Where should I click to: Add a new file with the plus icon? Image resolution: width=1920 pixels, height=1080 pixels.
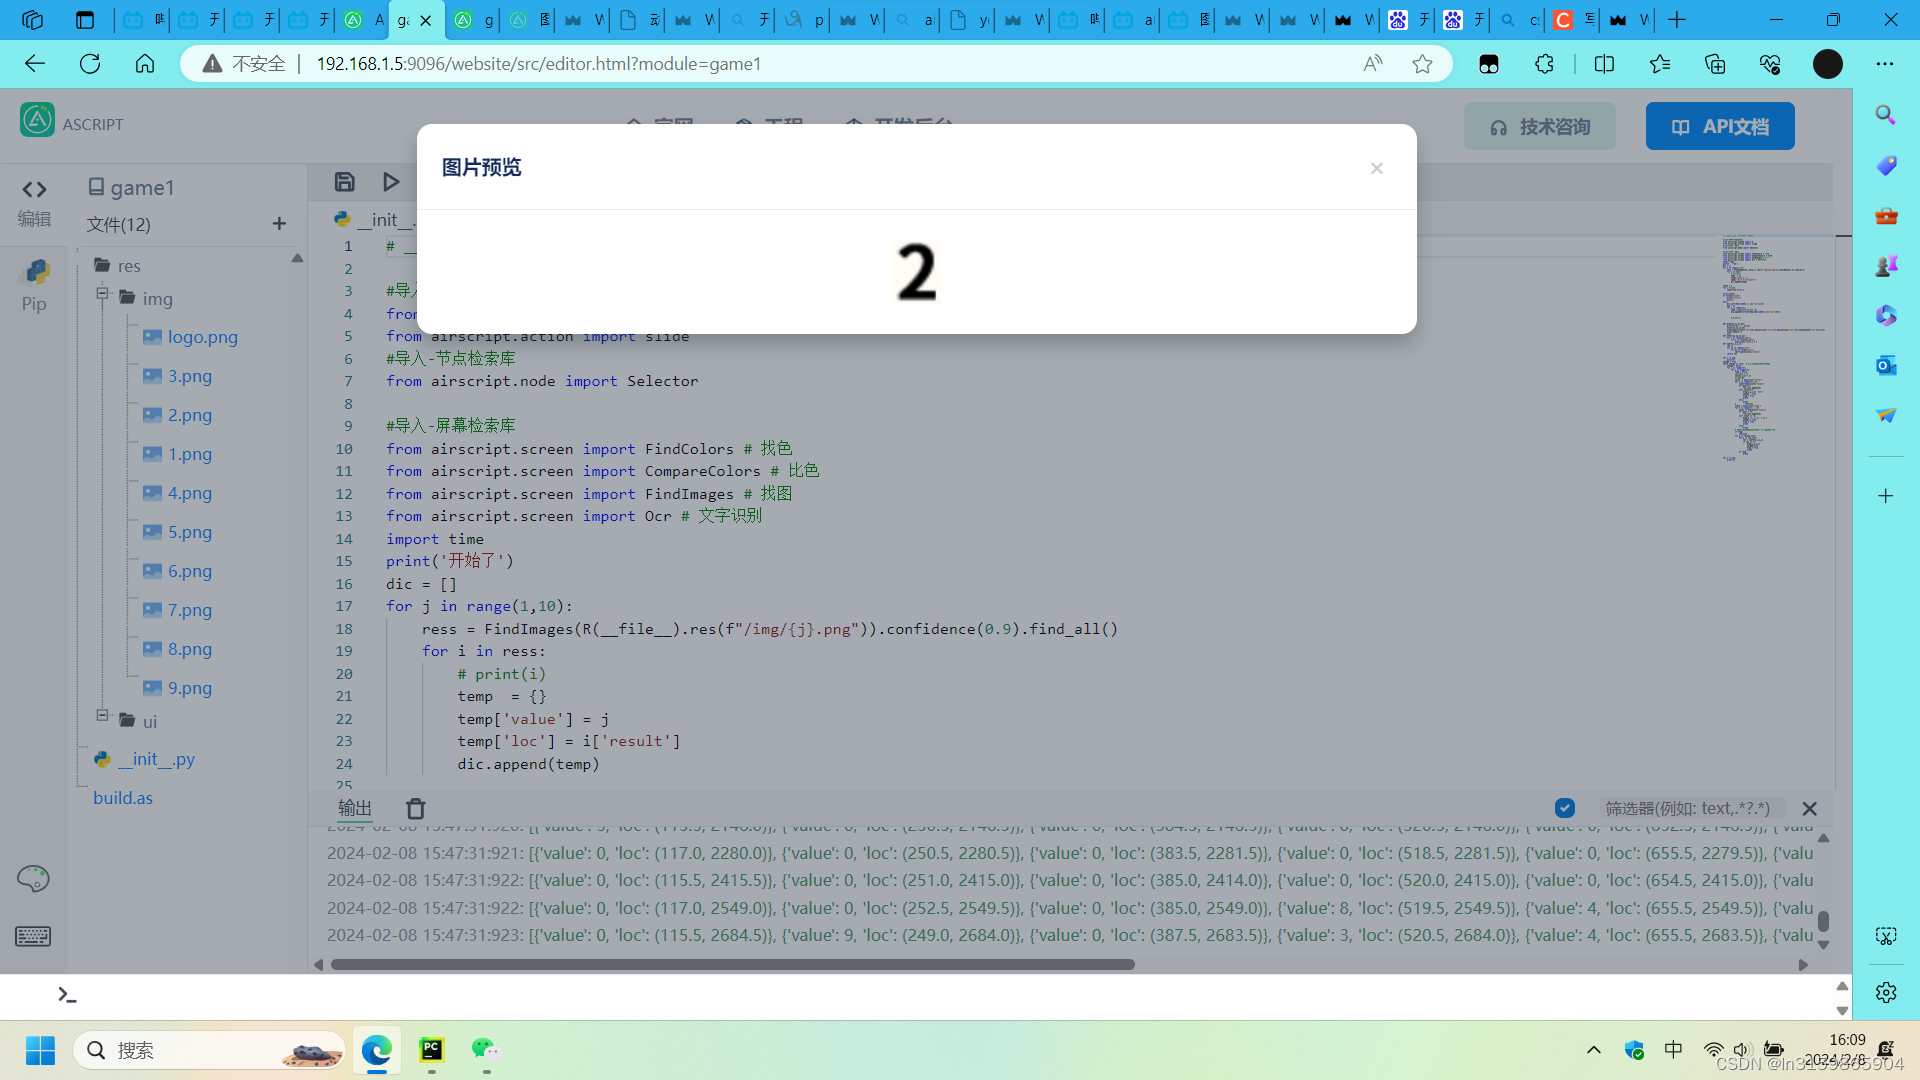click(x=278, y=224)
